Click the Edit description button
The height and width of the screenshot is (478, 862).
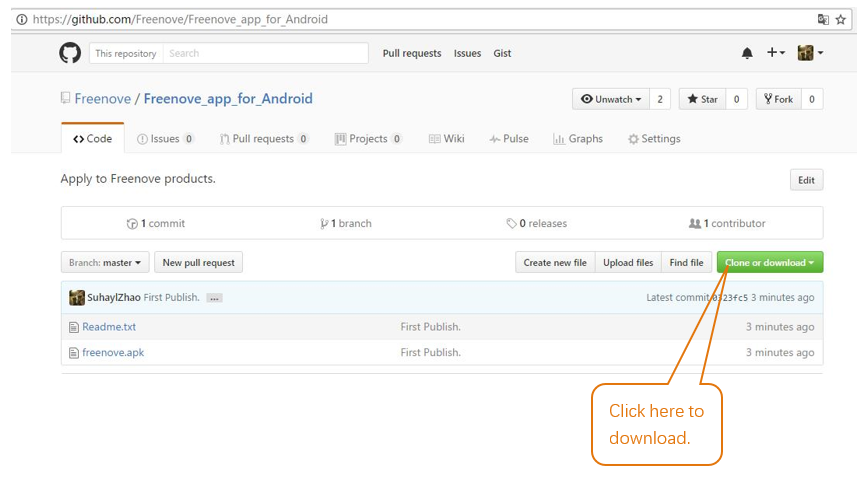point(806,180)
